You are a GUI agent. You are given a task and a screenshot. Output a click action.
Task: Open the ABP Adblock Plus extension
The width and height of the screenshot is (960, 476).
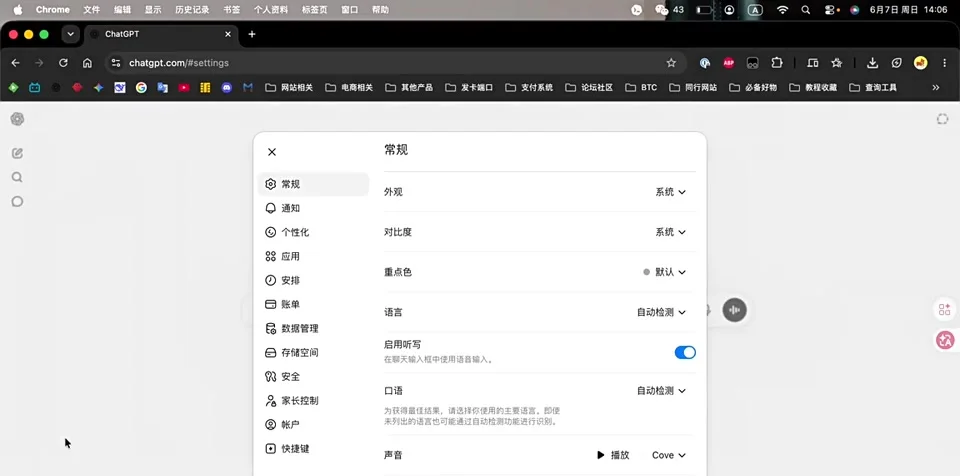[729, 63]
